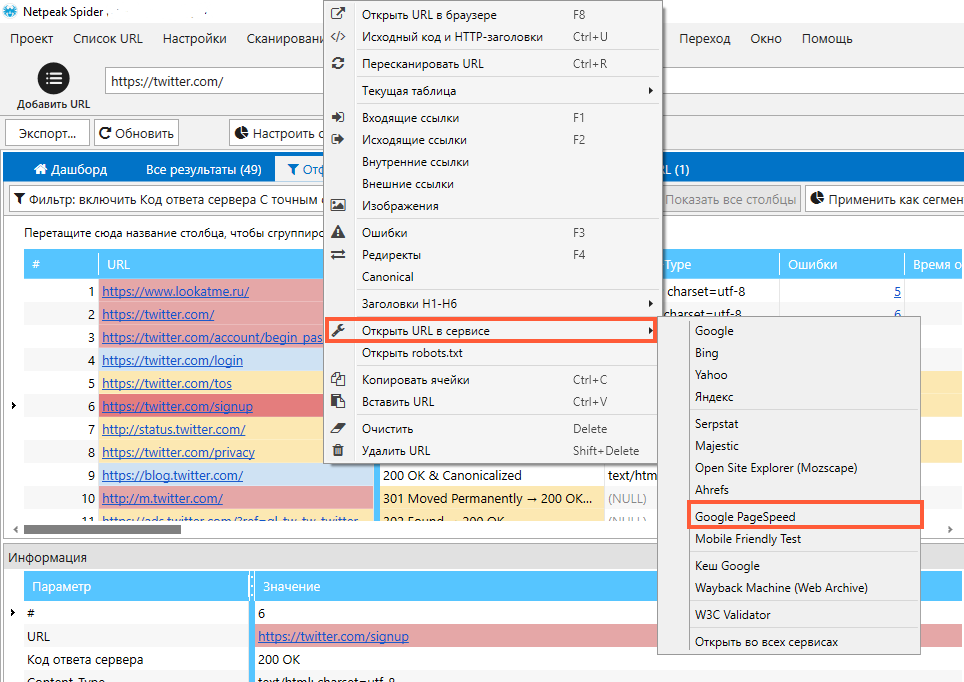This screenshot has width=964, height=682.
Task: Choose Mobile Friendly Test service
Action: pos(748,539)
